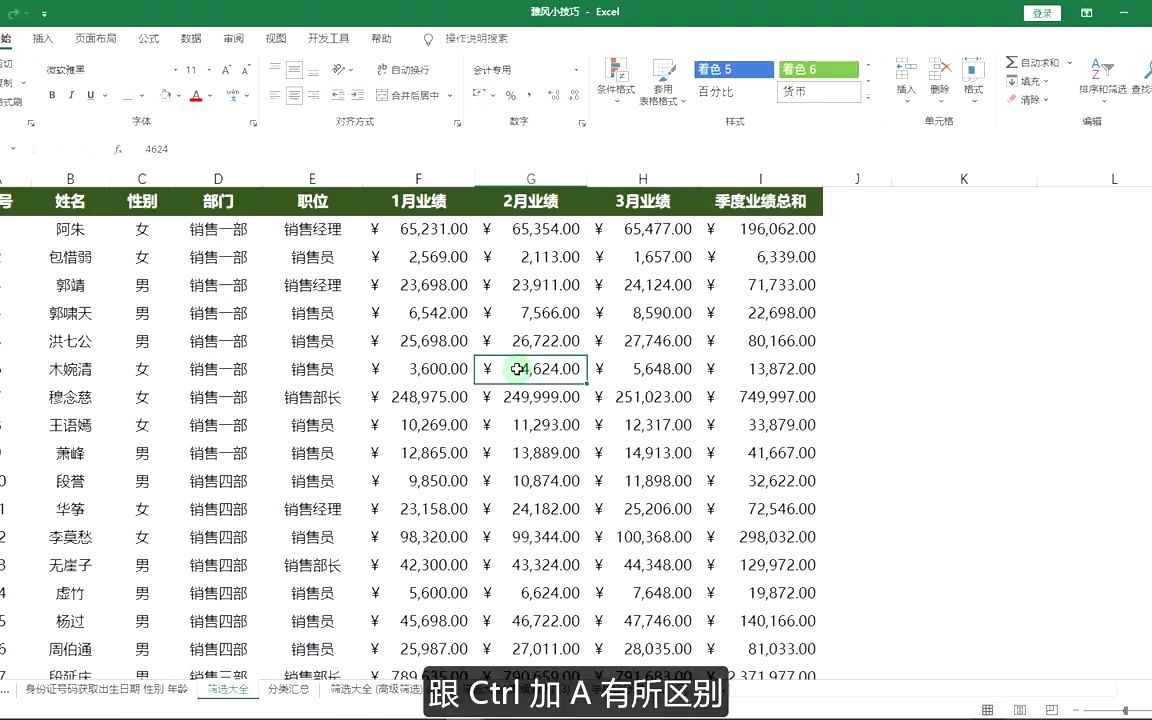Click the 操作说明搜索 search box
The image size is (1152, 720).
476,38
